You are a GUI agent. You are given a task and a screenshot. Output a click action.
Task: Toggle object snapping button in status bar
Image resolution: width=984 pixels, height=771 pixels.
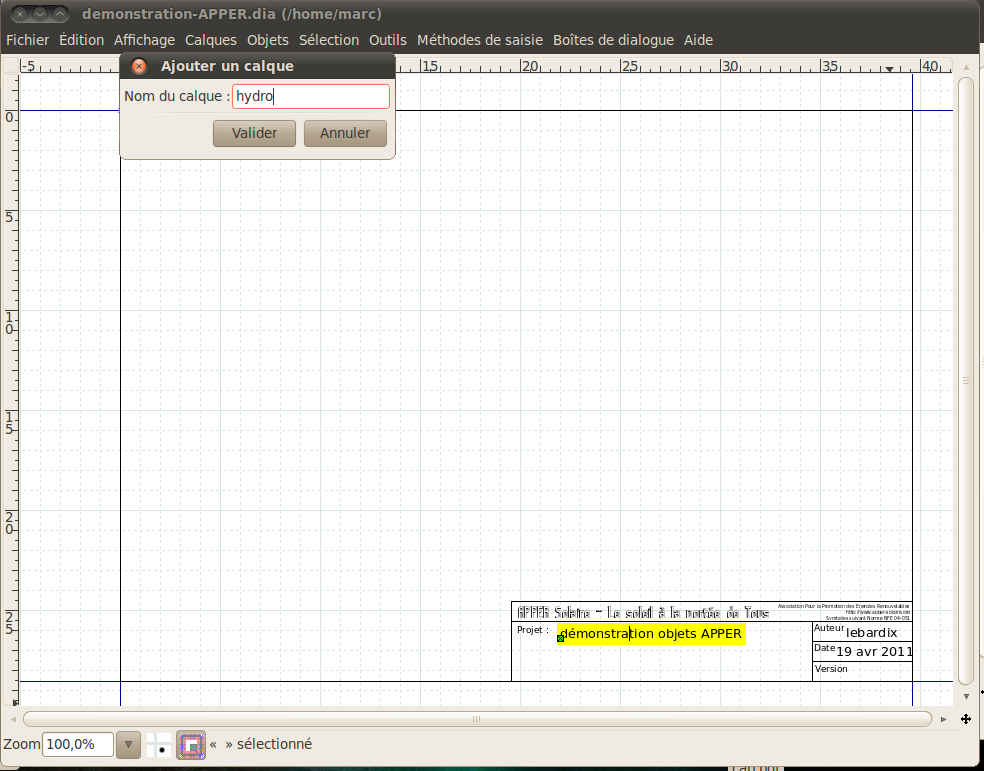point(191,744)
